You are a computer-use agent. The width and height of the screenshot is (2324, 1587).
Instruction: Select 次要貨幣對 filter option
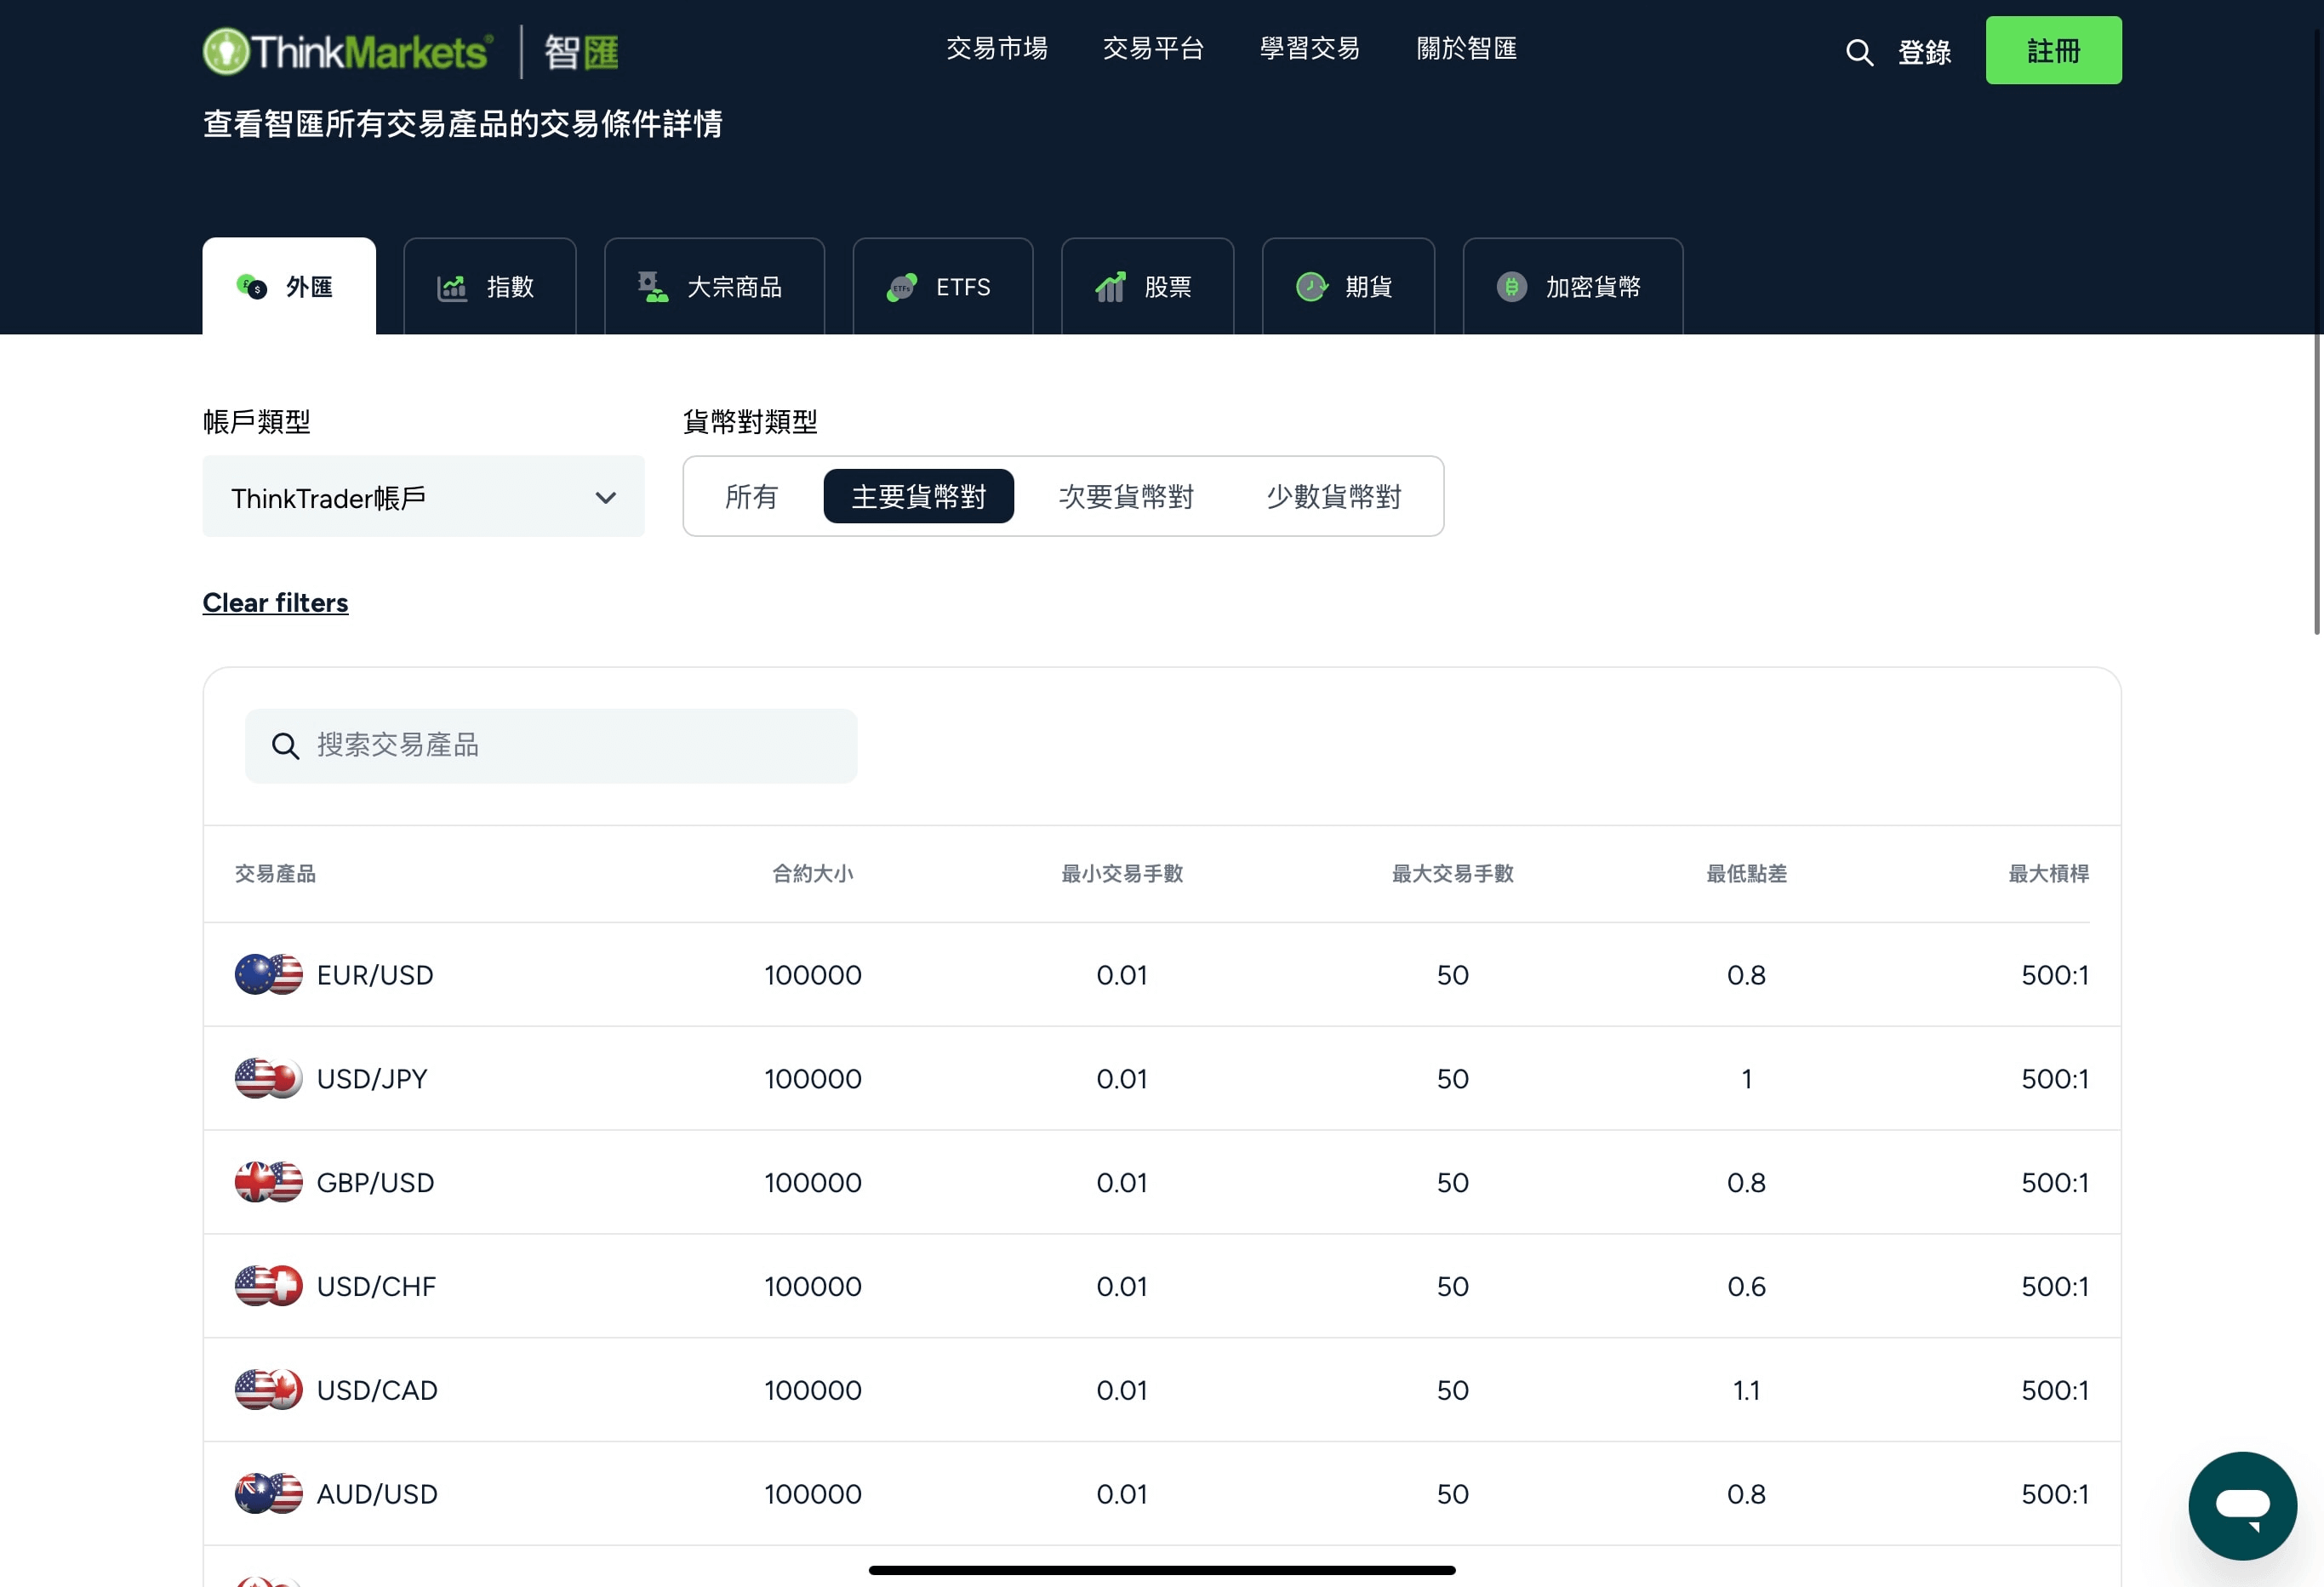pos(1124,497)
